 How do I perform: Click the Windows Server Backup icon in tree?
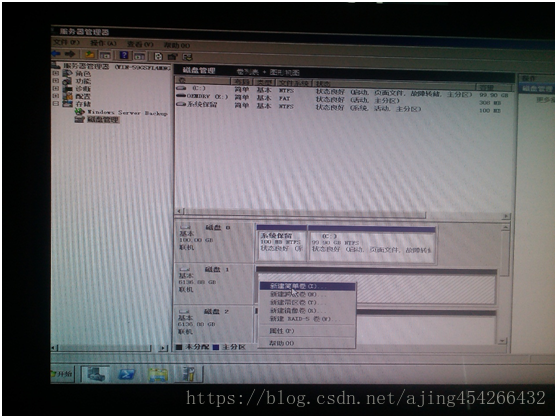[80, 112]
